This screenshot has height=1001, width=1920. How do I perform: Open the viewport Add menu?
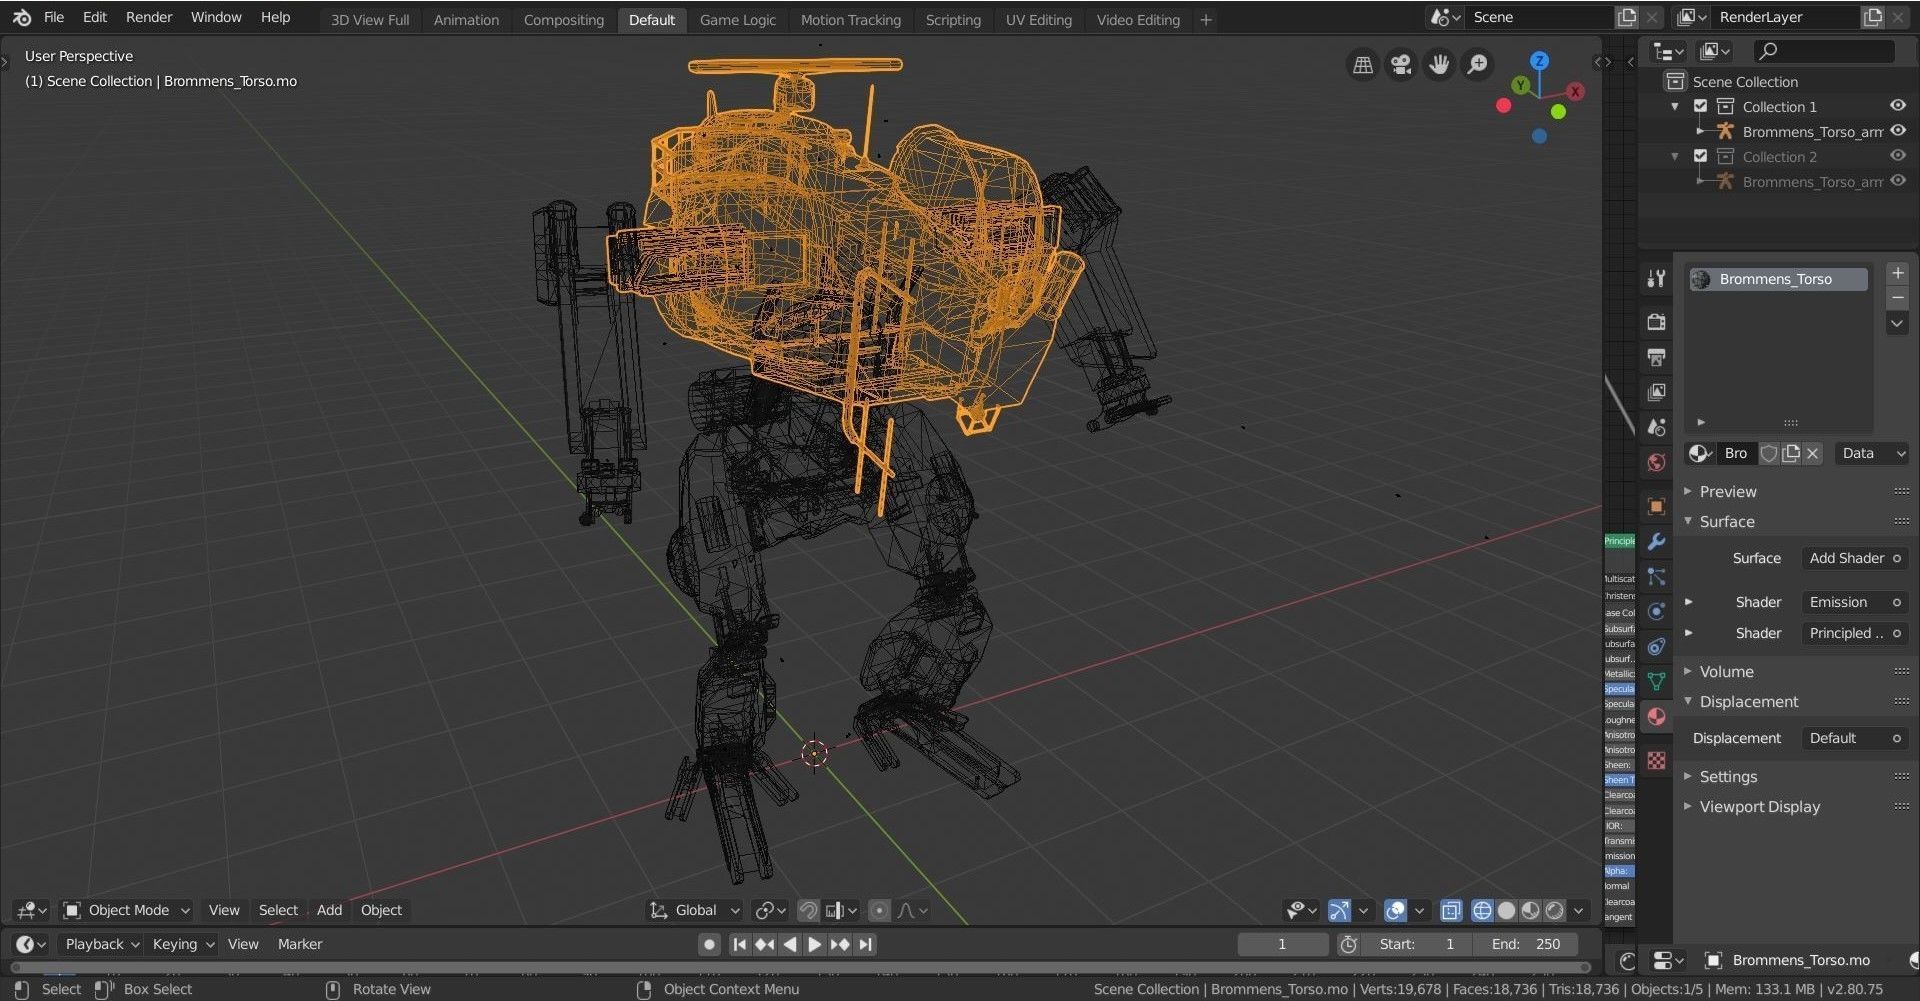coord(329,910)
